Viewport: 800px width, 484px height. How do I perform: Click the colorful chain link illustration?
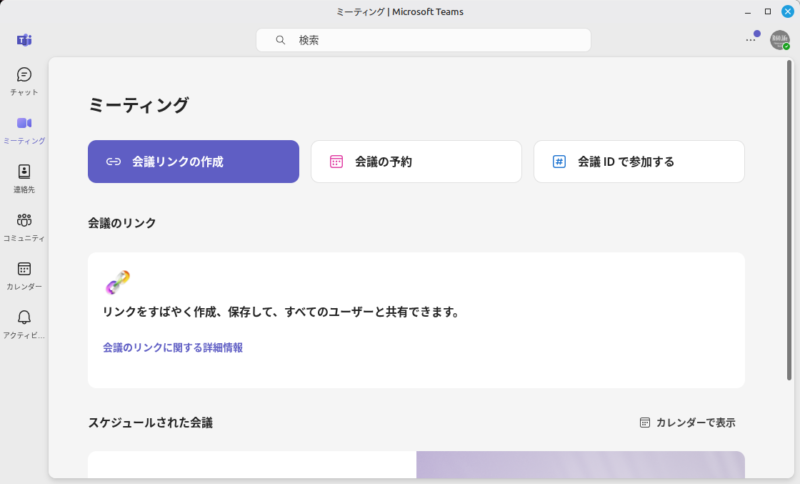[118, 283]
